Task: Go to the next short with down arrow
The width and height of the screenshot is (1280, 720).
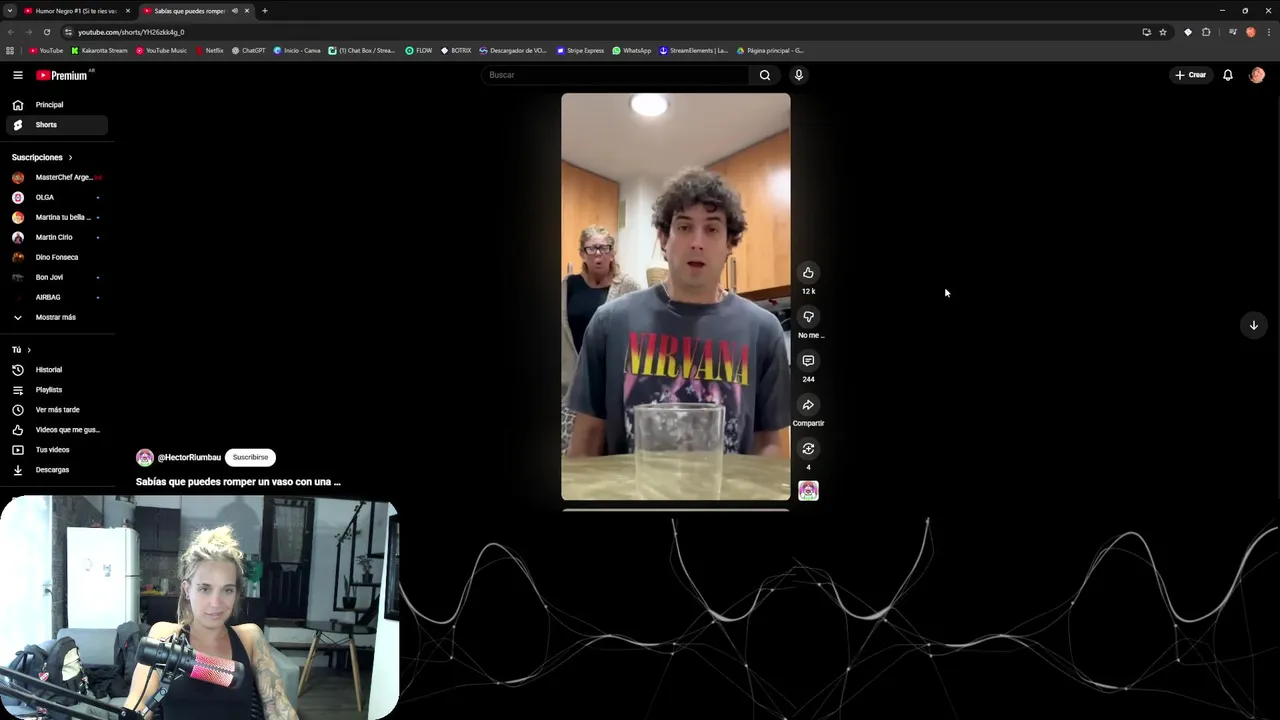Action: pyautogui.click(x=1253, y=325)
